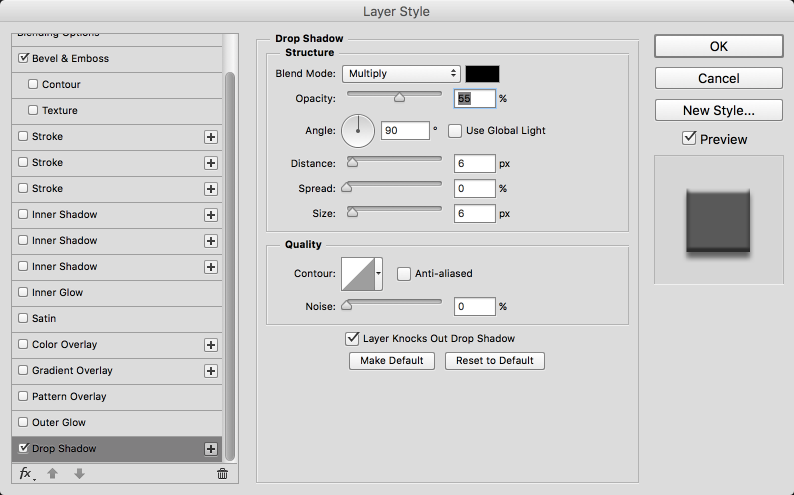Click plus icon beside Color Overlay
This screenshot has height=495, width=794.
coord(211,345)
